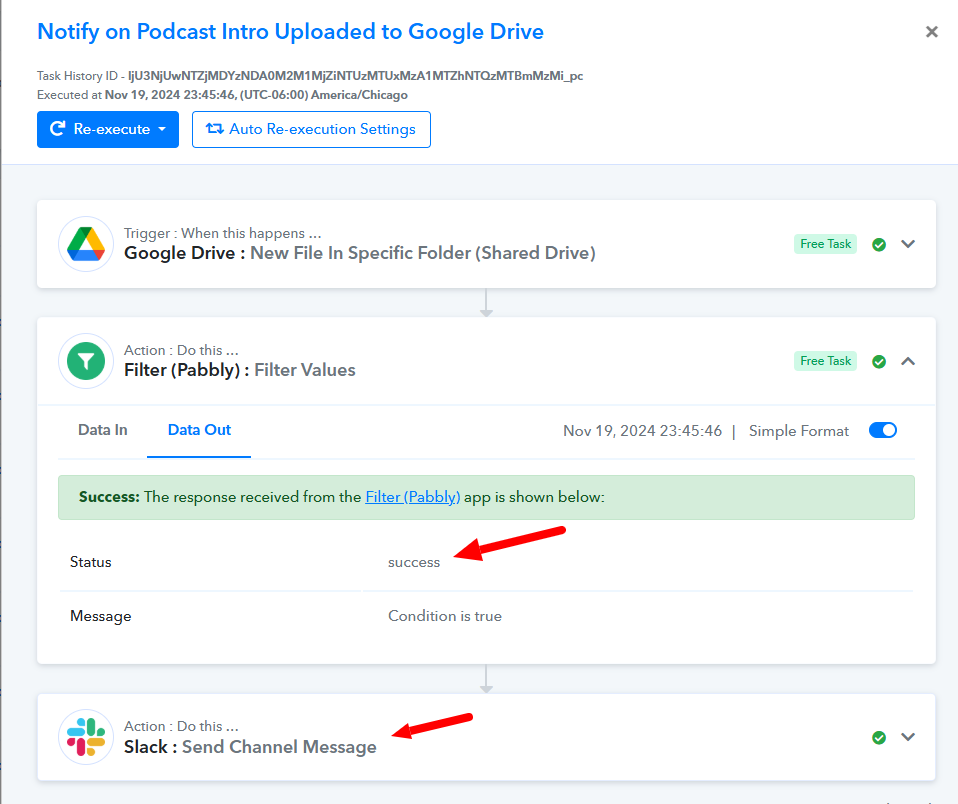The width and height of the screenshot is (958, 804).
Task: Select the Task History ID value
Action: (355, 76)
